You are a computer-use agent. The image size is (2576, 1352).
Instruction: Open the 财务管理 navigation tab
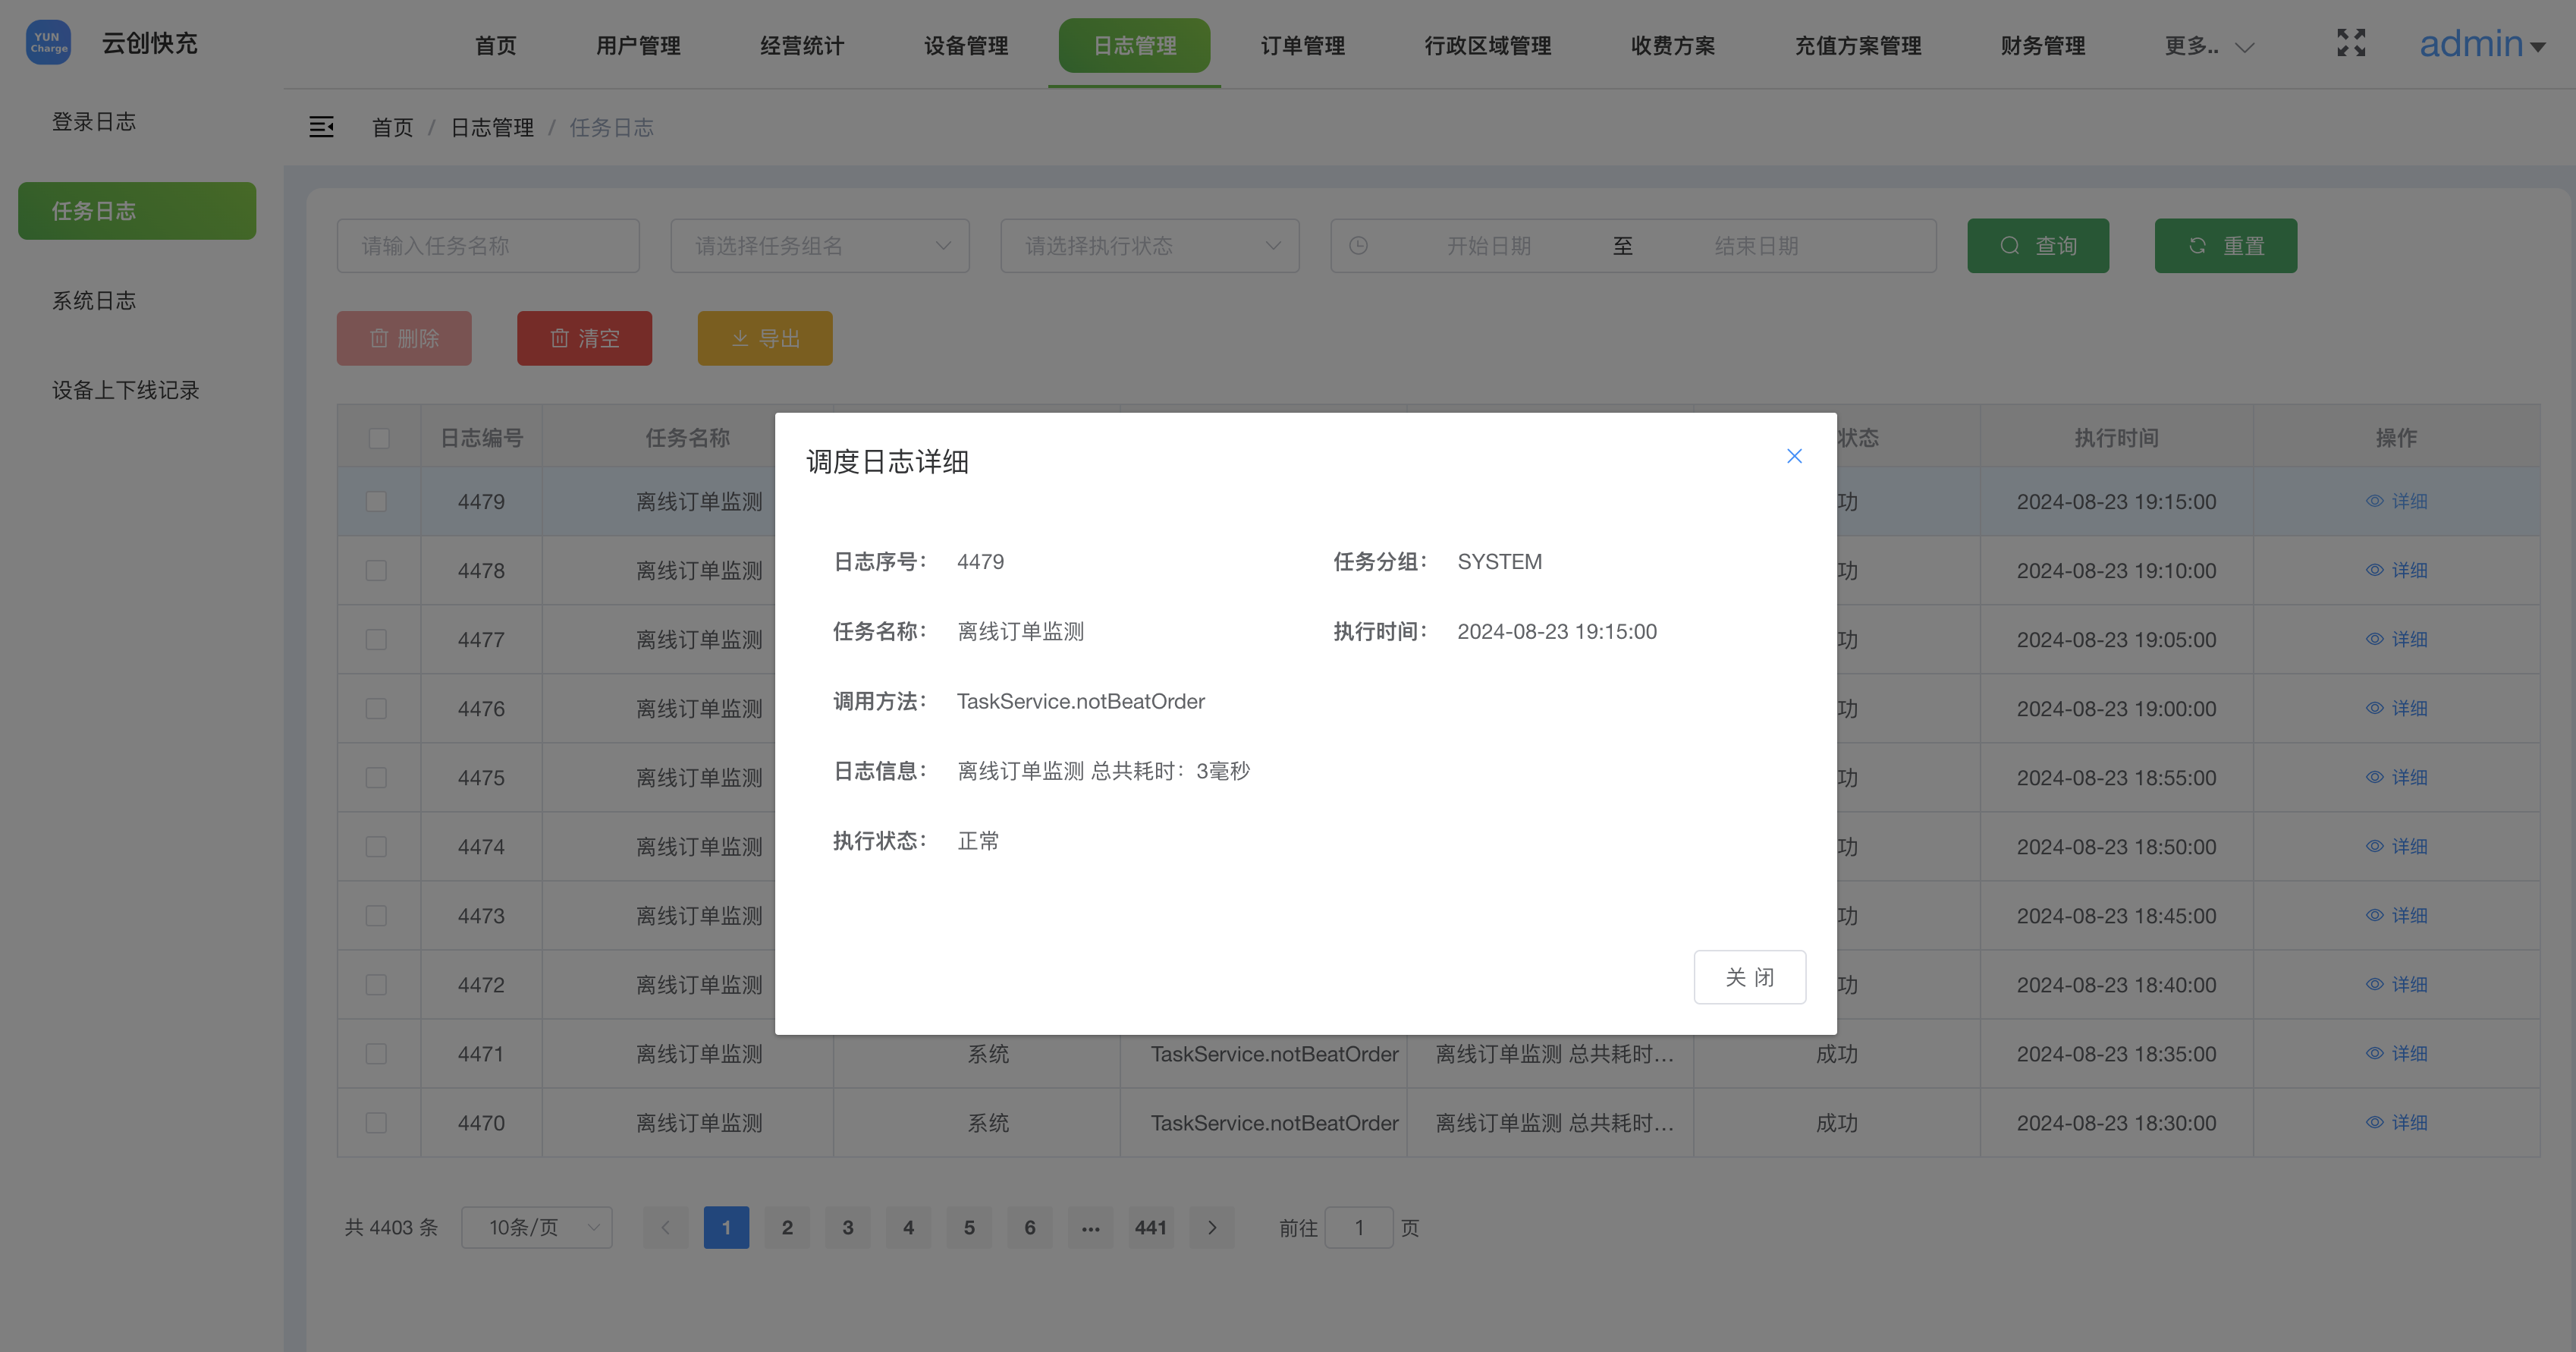point(2043,46)
